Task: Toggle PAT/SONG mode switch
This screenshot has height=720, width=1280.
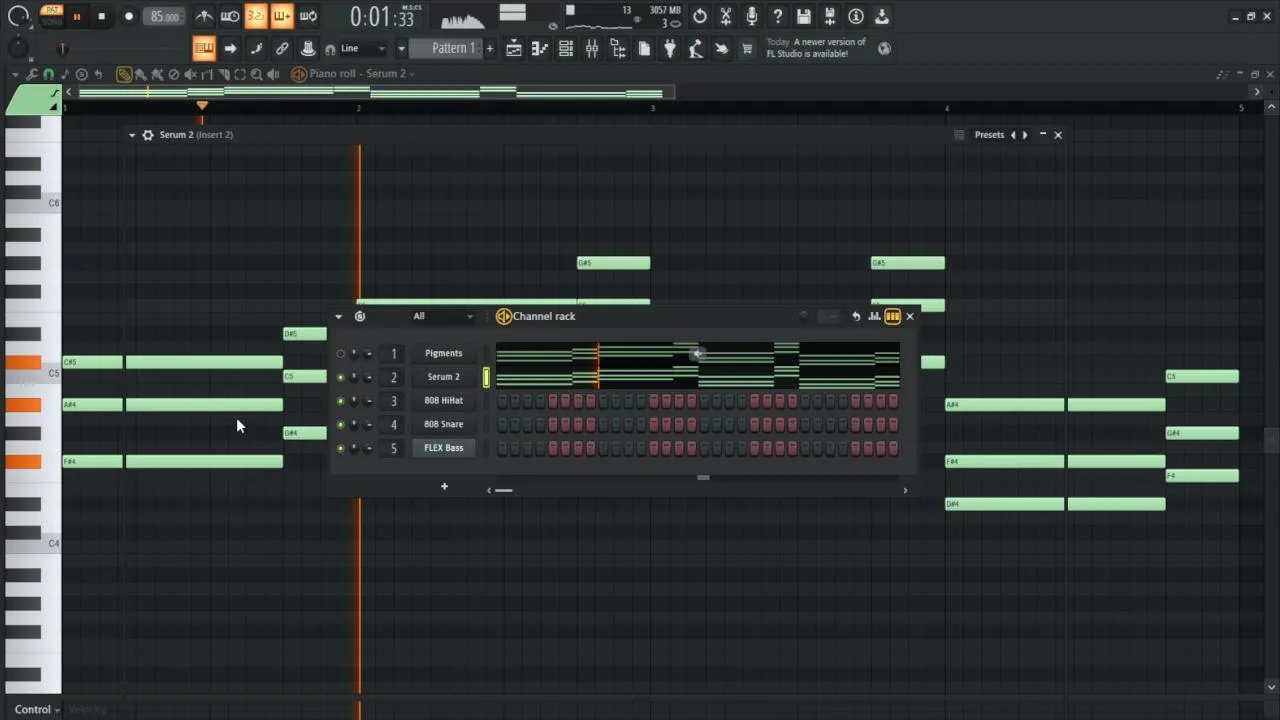Action: (x=52, y=16)
